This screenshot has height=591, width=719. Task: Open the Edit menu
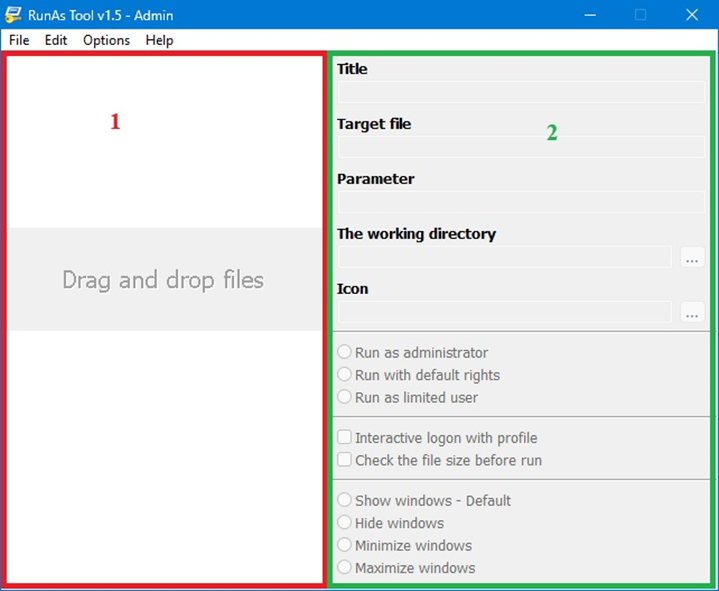56,40
